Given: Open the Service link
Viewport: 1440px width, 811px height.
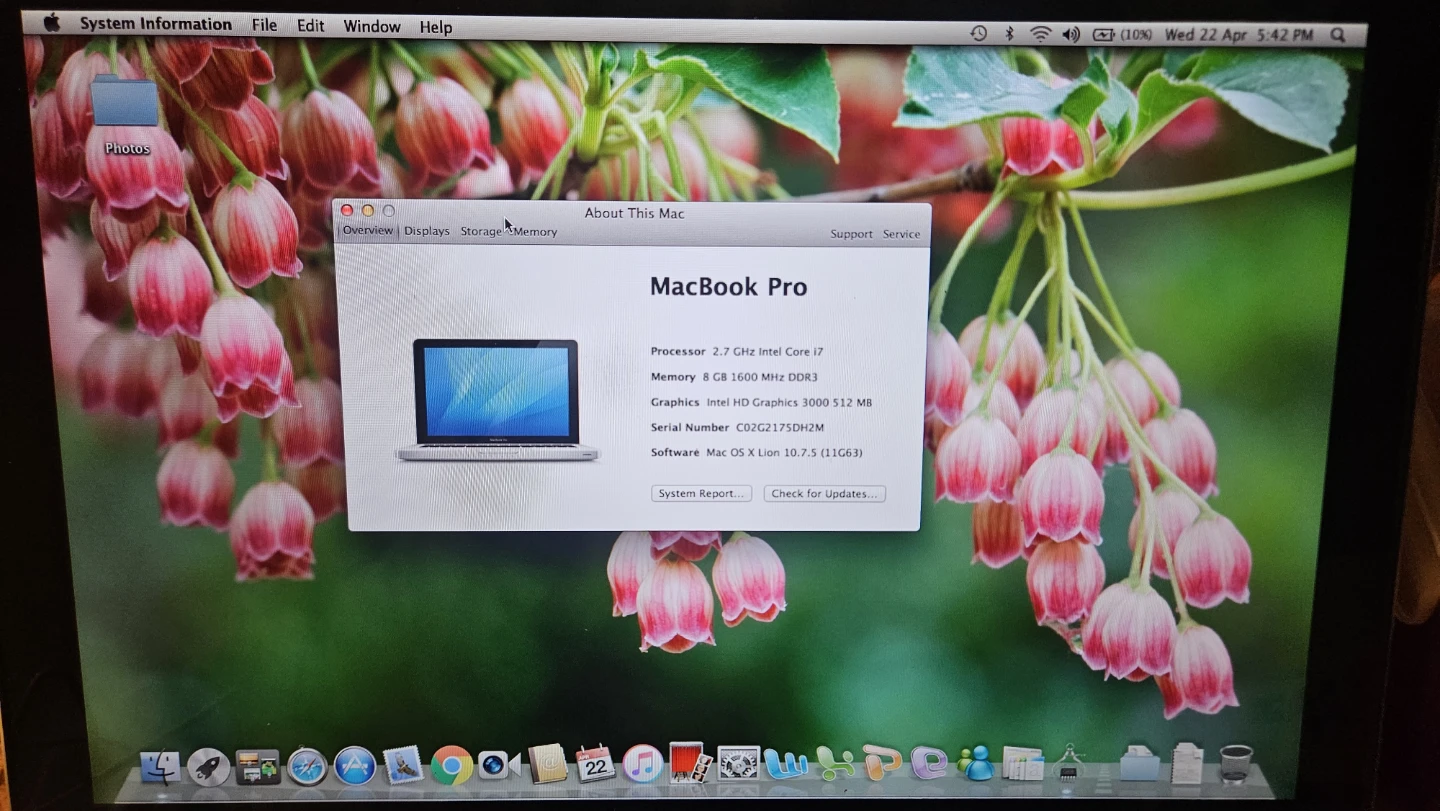Looking at the screenshot, I should [901, 234].
